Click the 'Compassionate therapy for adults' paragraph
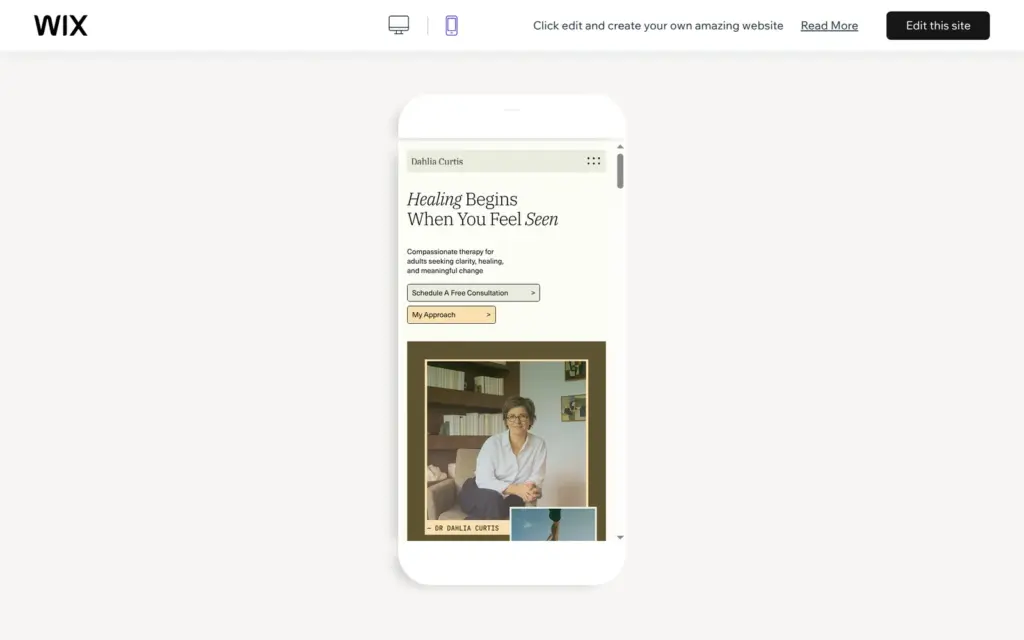The width and height of the screenshot is (1024, 640). point(455,261)
